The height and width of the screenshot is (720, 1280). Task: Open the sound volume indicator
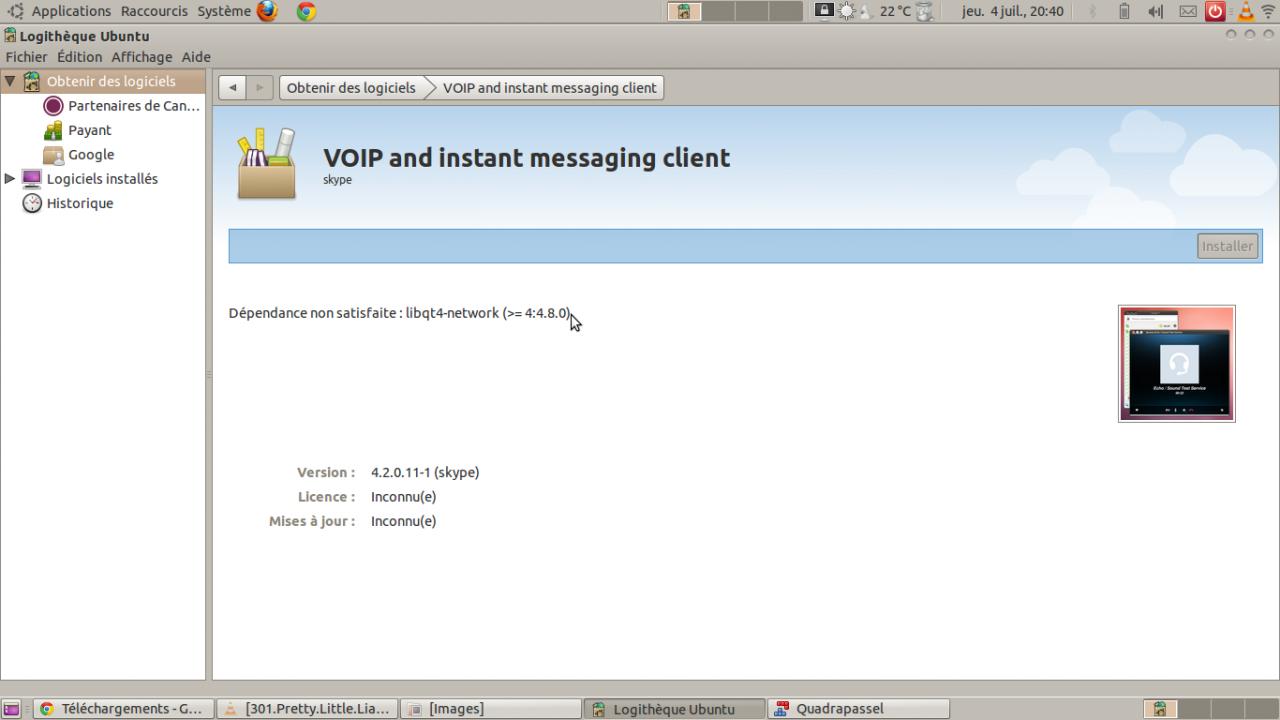coord(1155,11)
